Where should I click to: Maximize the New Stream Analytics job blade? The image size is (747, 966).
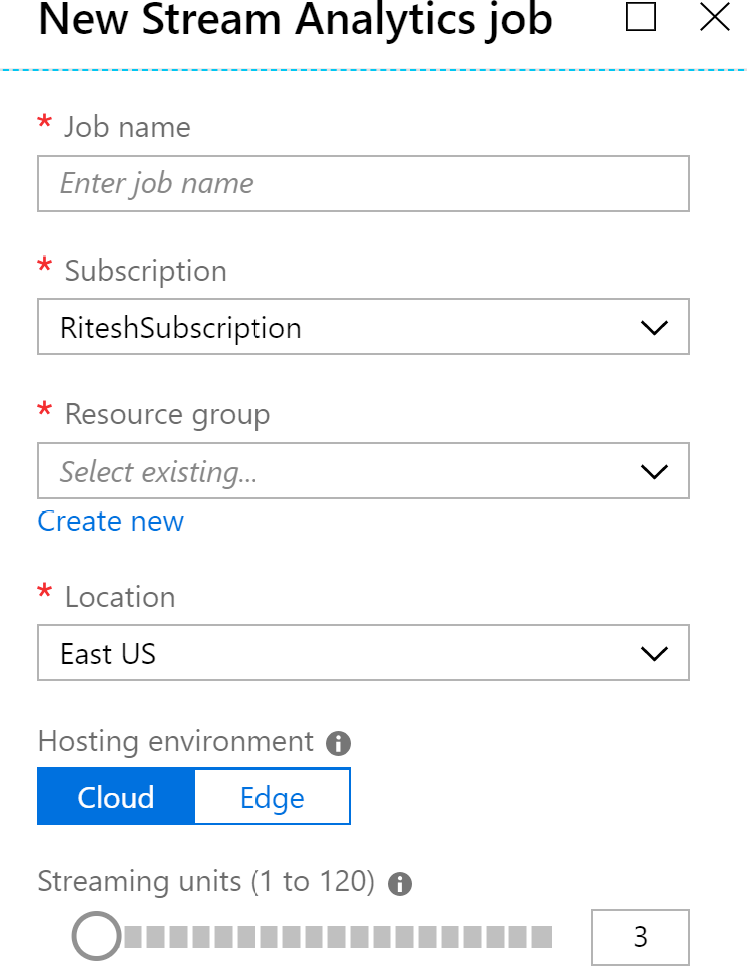click(641, 17)
